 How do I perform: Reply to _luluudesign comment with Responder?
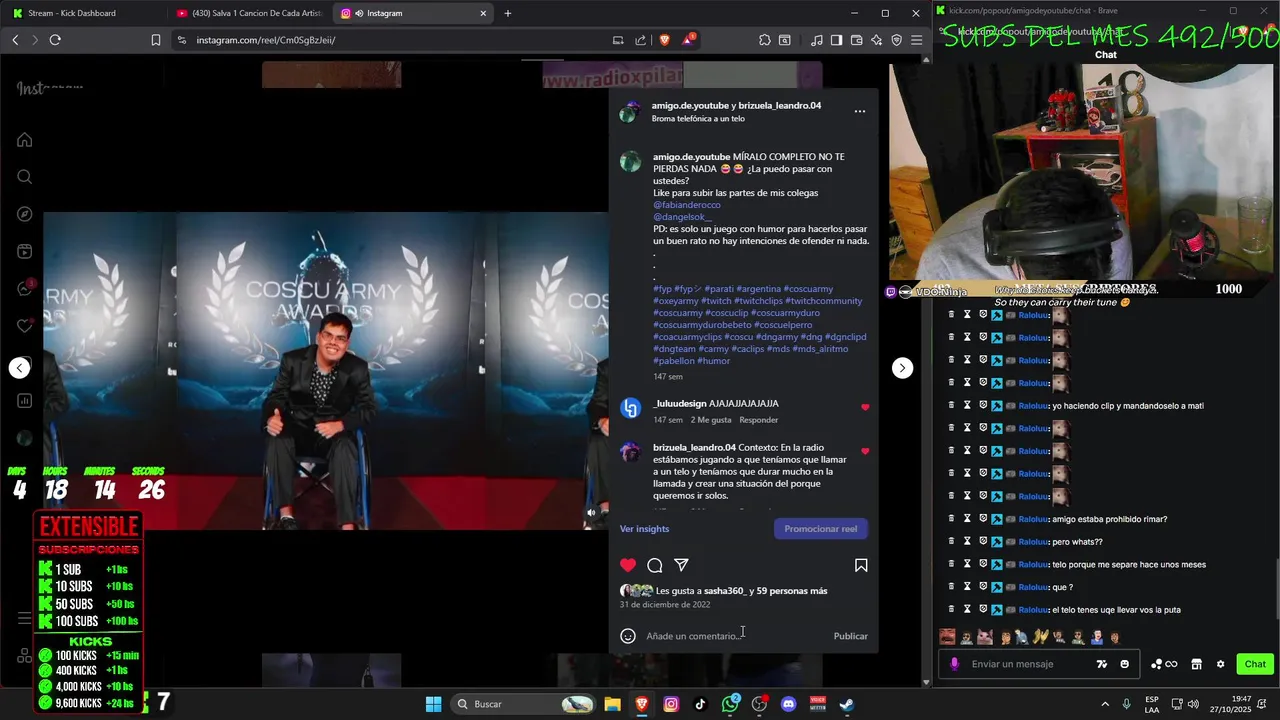pos(758,420)
